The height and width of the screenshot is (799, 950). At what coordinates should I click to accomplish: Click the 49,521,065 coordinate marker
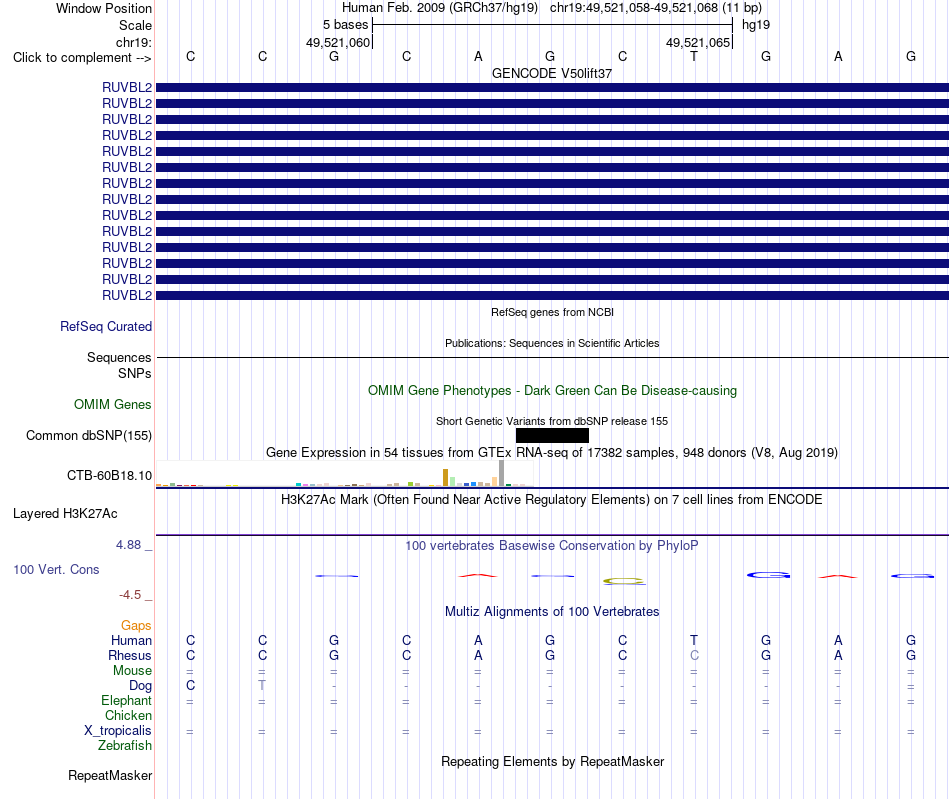point(697,42)
